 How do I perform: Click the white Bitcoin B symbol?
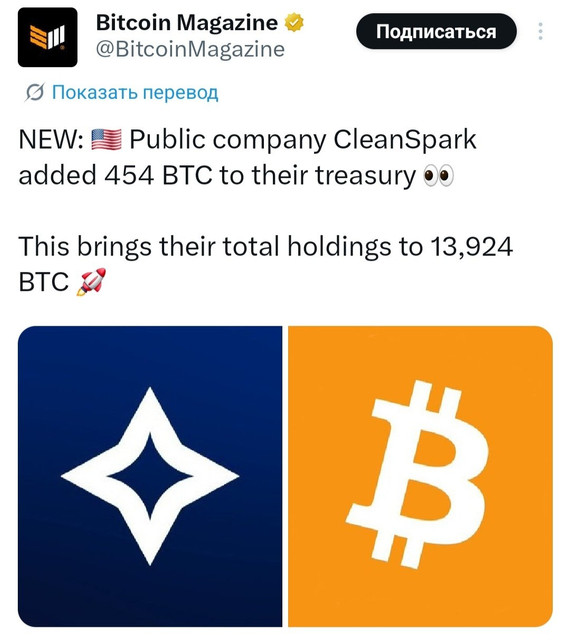click(417, 474)
